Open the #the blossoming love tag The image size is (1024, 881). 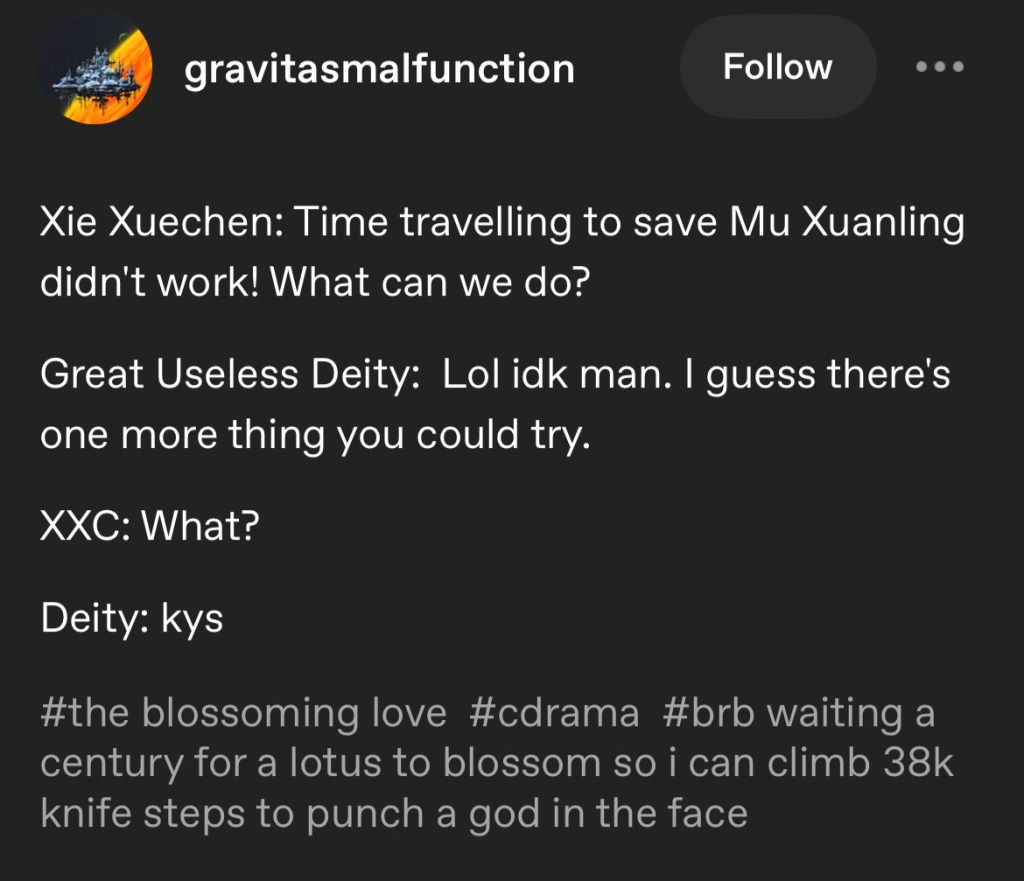tap(243, 713)
